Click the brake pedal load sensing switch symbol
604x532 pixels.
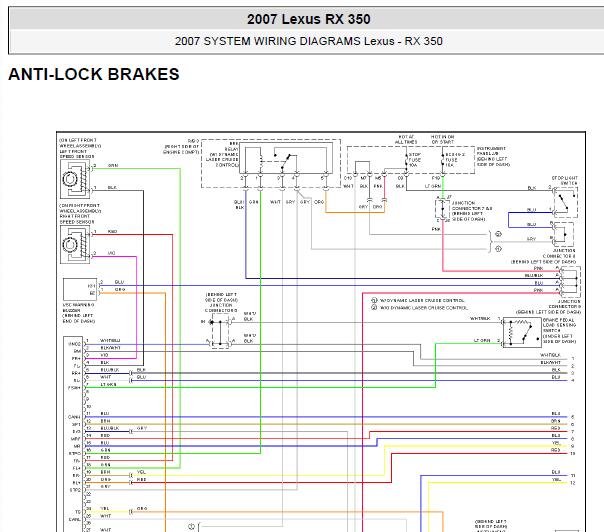(x=522, y=333)
